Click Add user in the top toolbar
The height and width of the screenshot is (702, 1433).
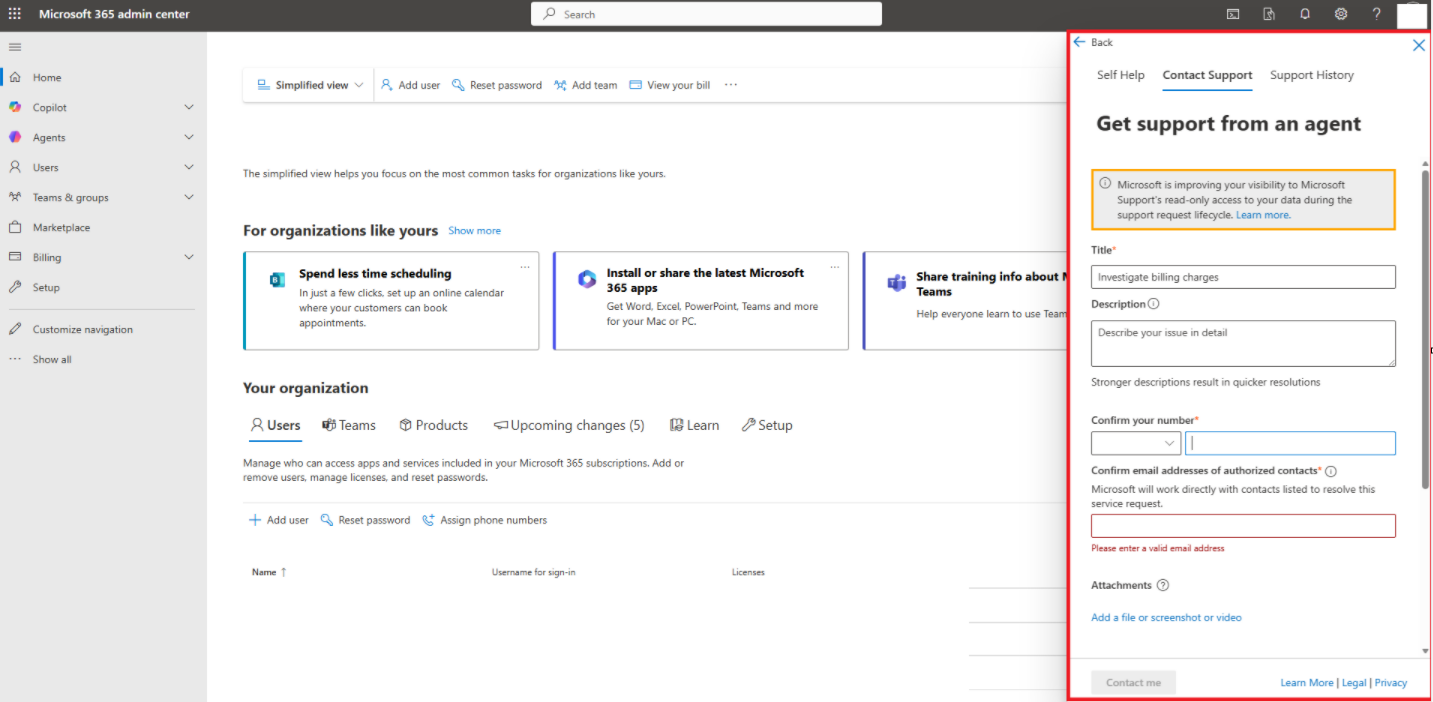[410, 85]
